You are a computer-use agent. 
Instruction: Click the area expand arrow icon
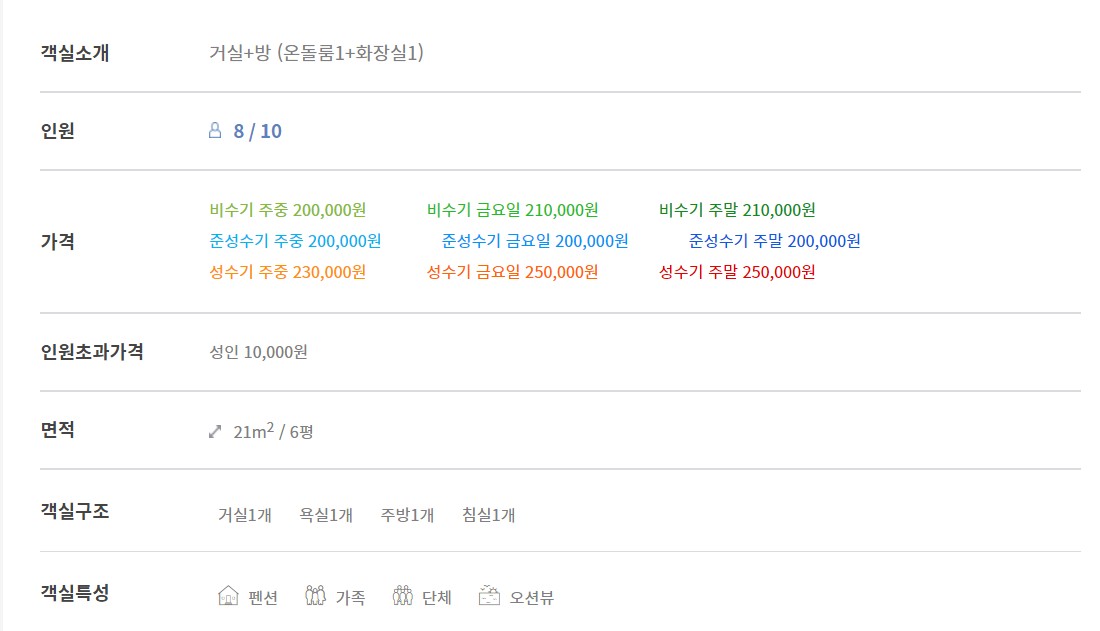click(215, 432)
